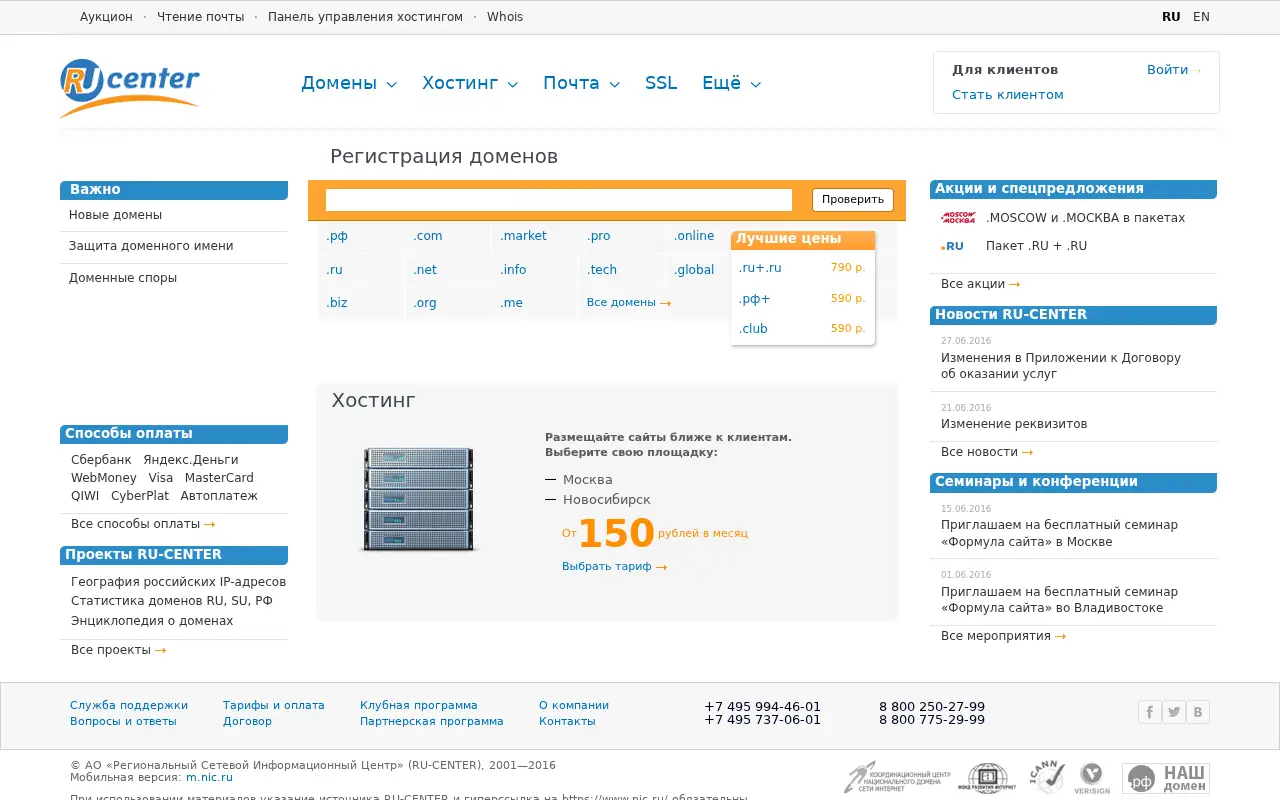Click the RU-Center logo
The width and height of the screenshot is (1280, 800).
click(130, 87)
